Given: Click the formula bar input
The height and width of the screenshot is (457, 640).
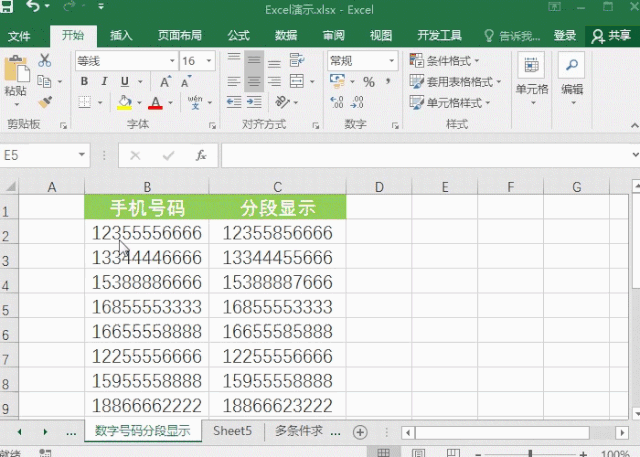Looking at the screenshot, I should [x=424, y=155].
